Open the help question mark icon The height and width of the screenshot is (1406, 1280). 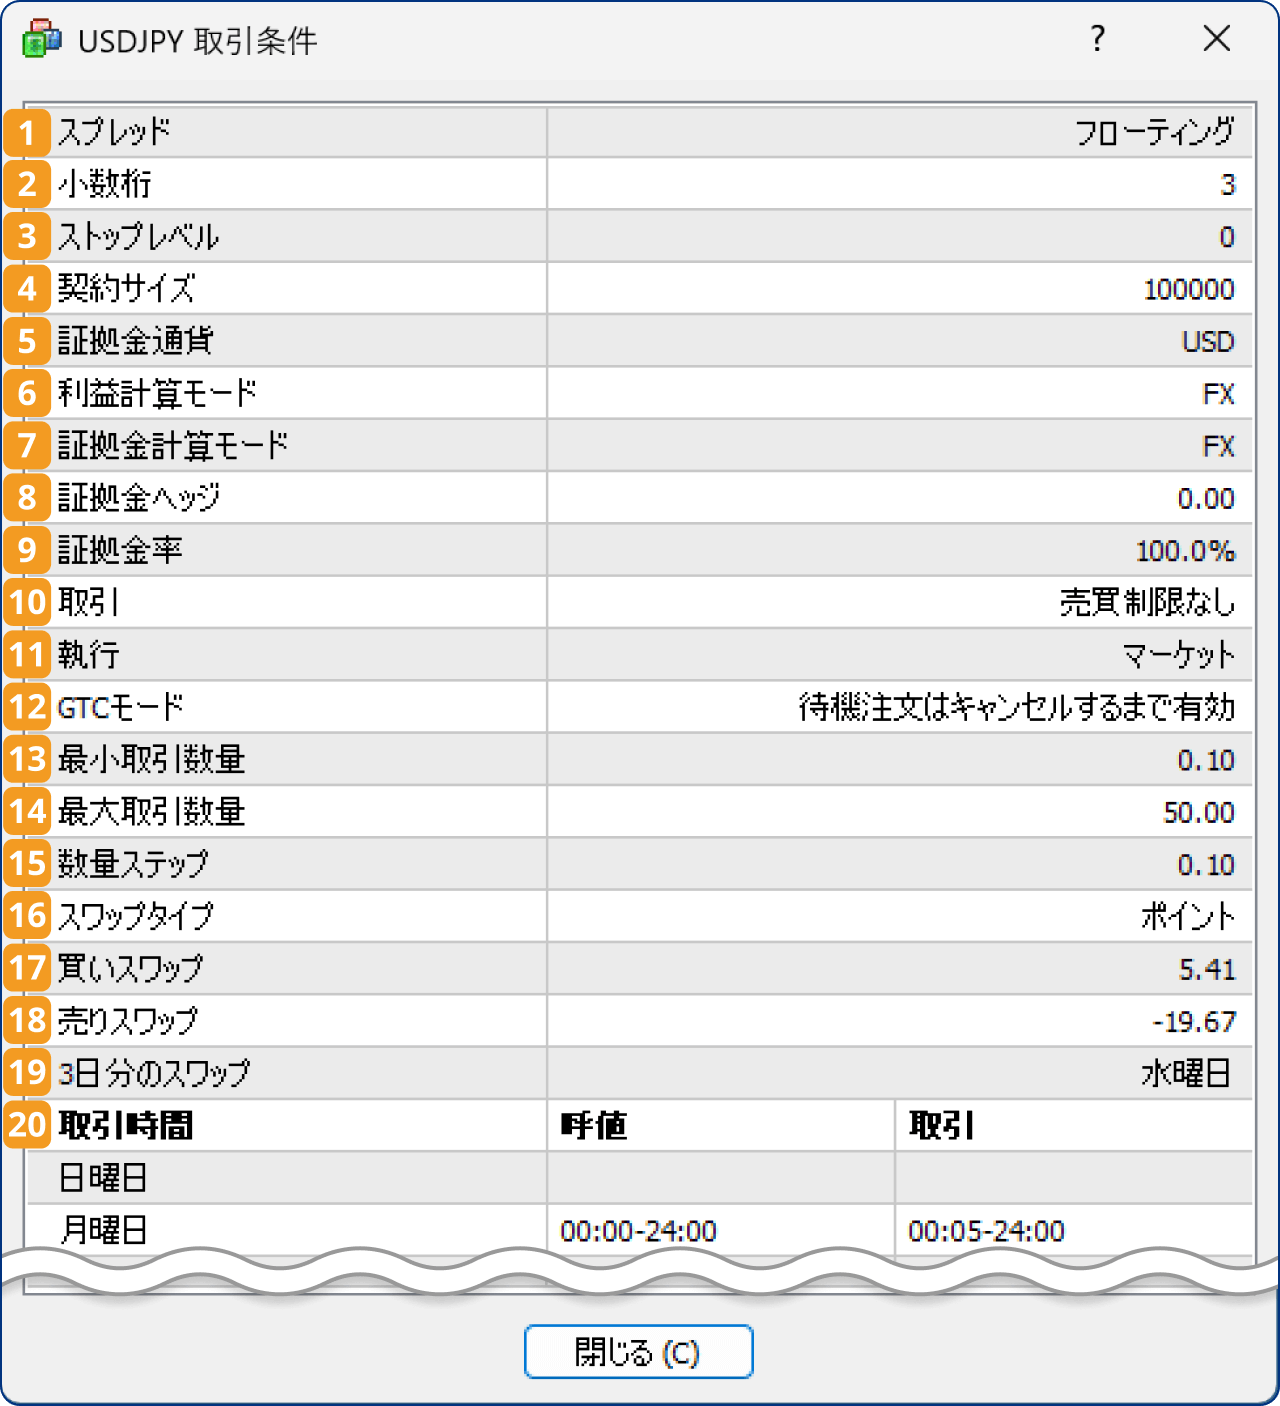tap(1098, 40)
